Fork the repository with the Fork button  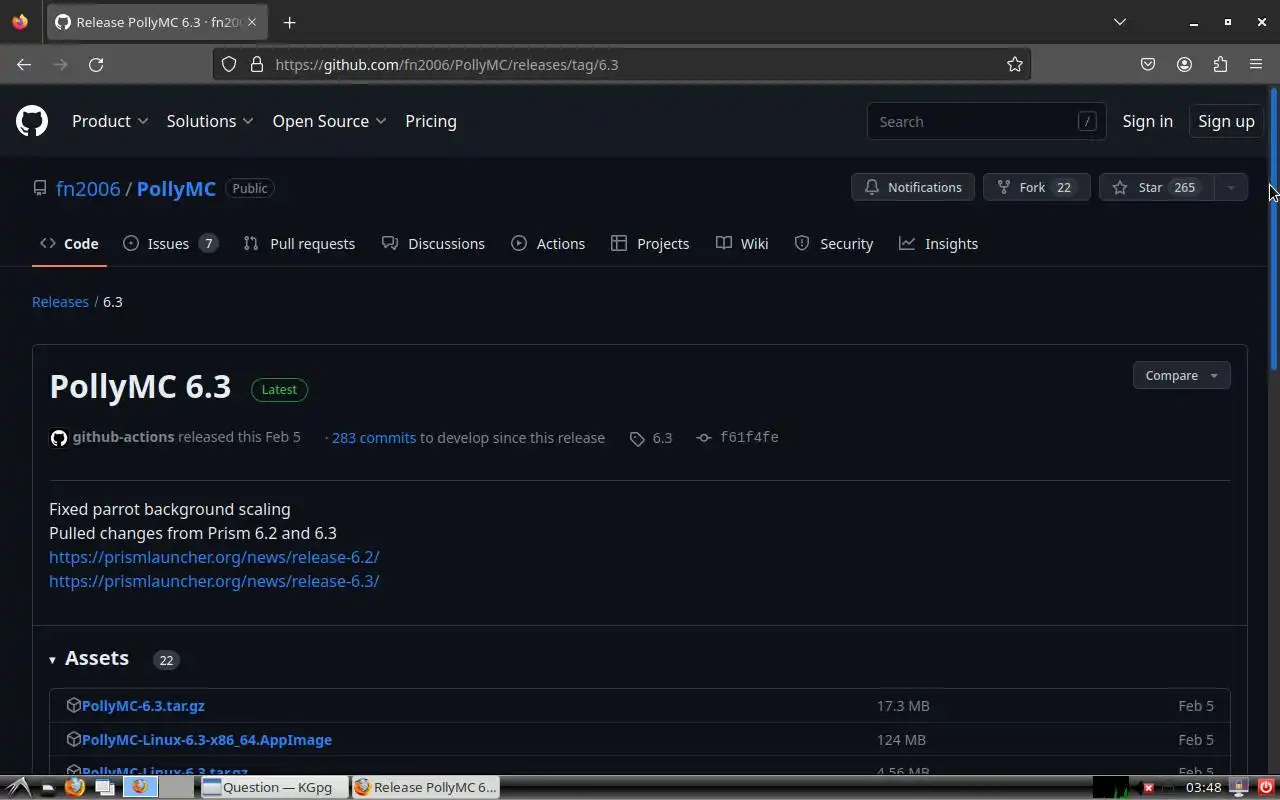pyautogui.click(x=1036, y=187)
